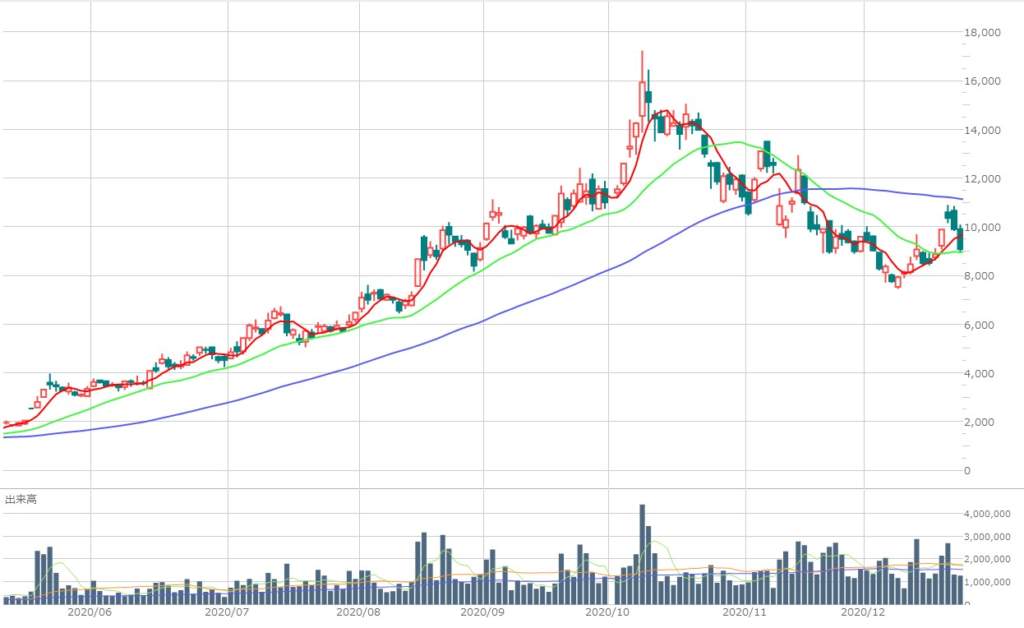Click the 2020/07 date label
This screenshot has height=628, width=1024.
[x=227, y=612]
